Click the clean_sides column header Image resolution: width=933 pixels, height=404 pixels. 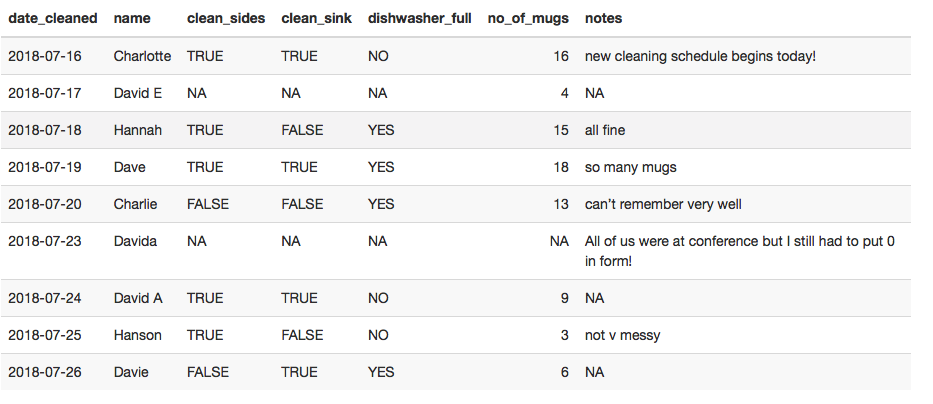[226, 18]
